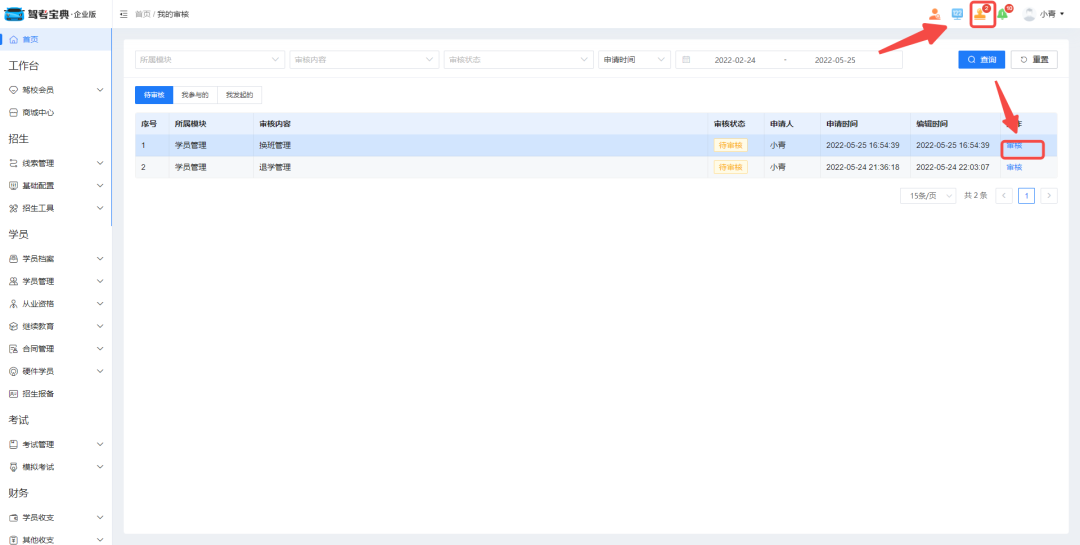Click the orange user icon in header

click(935, 14)
